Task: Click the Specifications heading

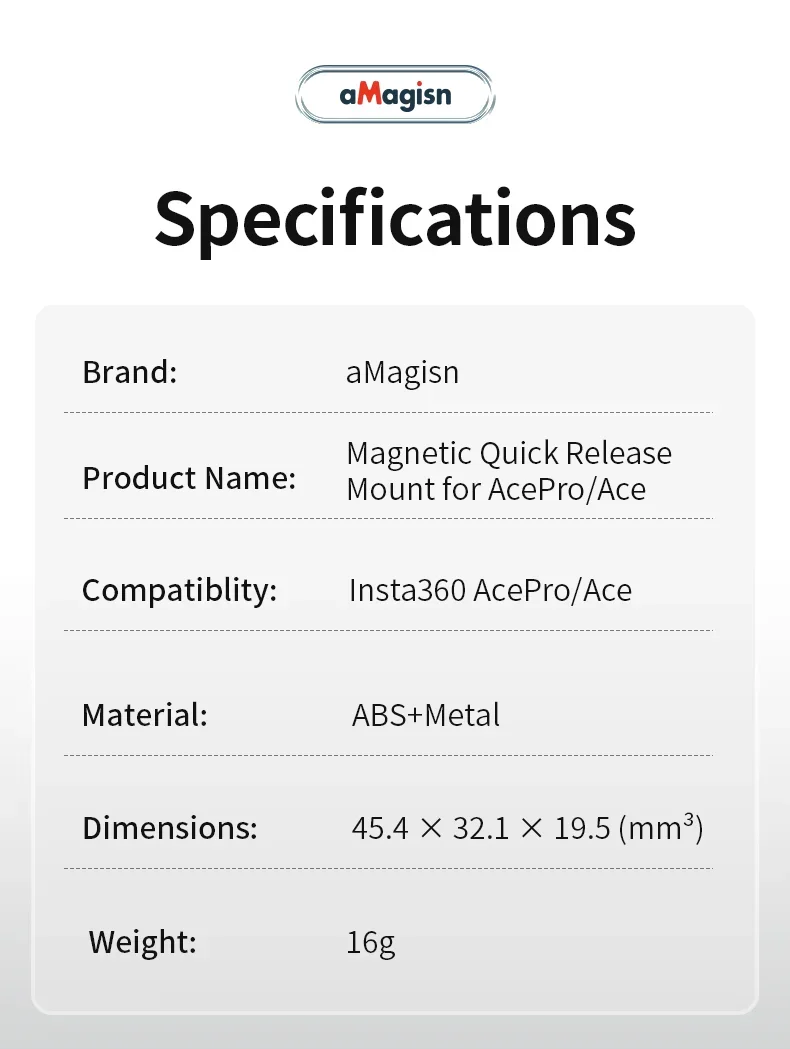Action: pos(395,219)
